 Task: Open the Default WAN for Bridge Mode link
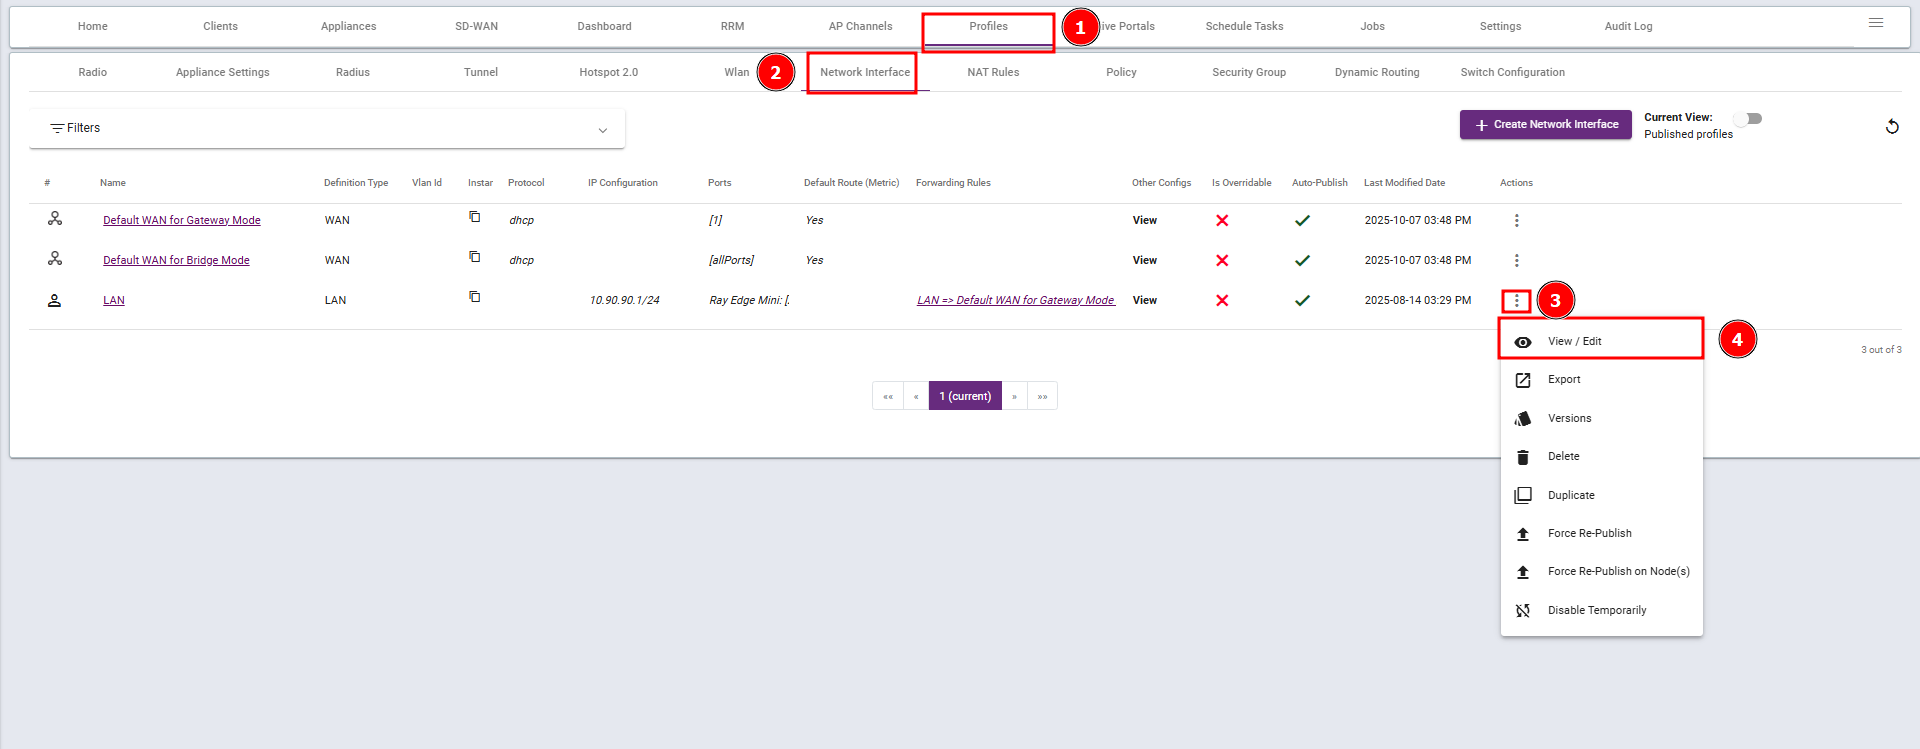pyautogui.click(x=176, y=260)
